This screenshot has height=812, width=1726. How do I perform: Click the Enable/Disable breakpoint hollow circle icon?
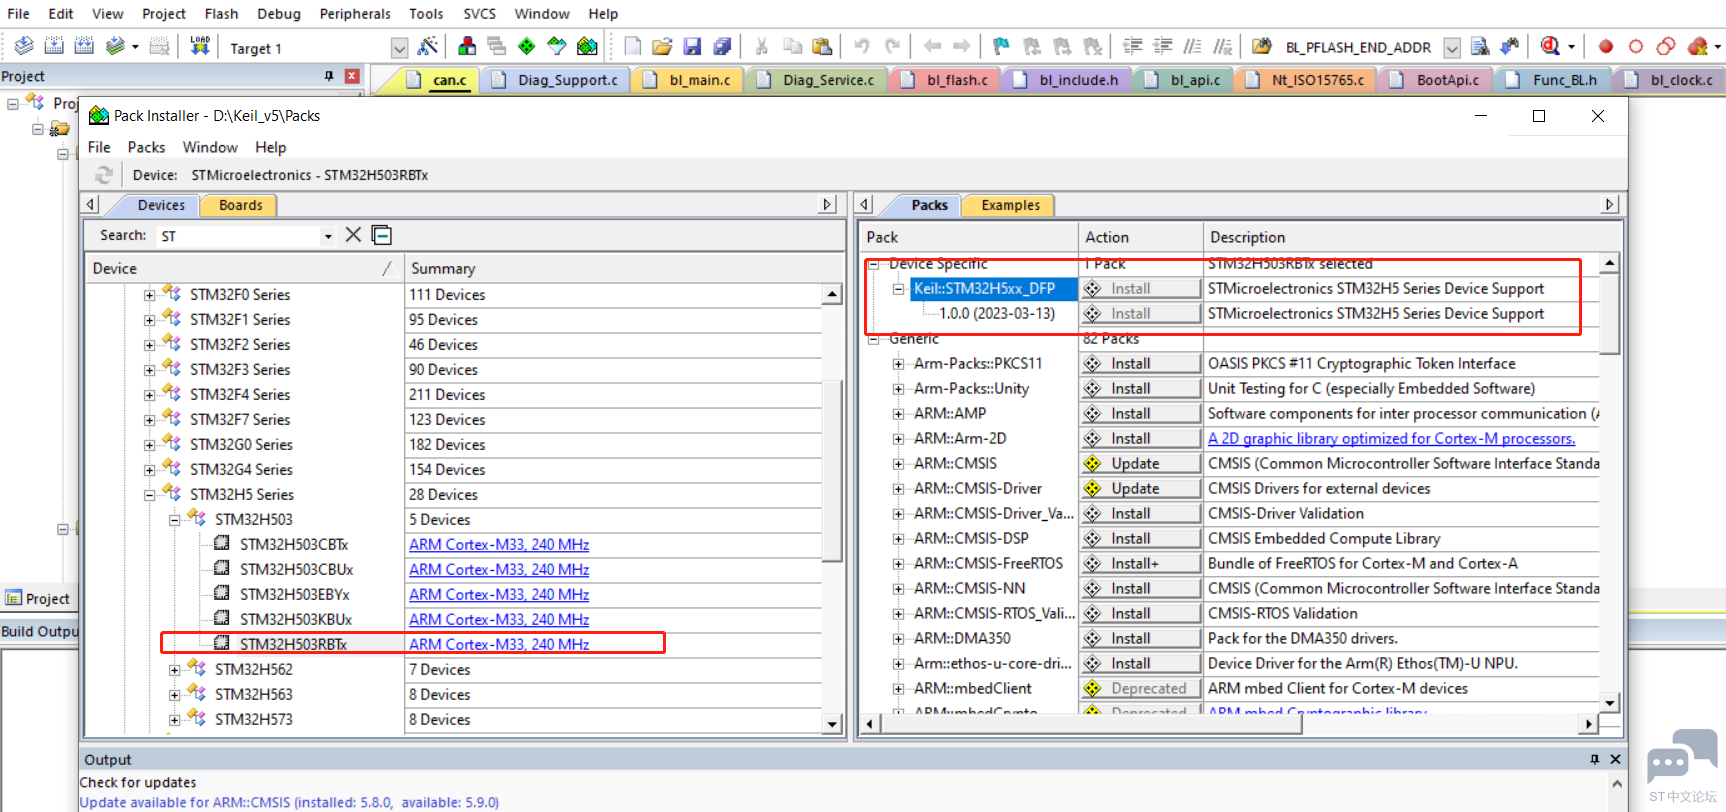click(1636, 46)
